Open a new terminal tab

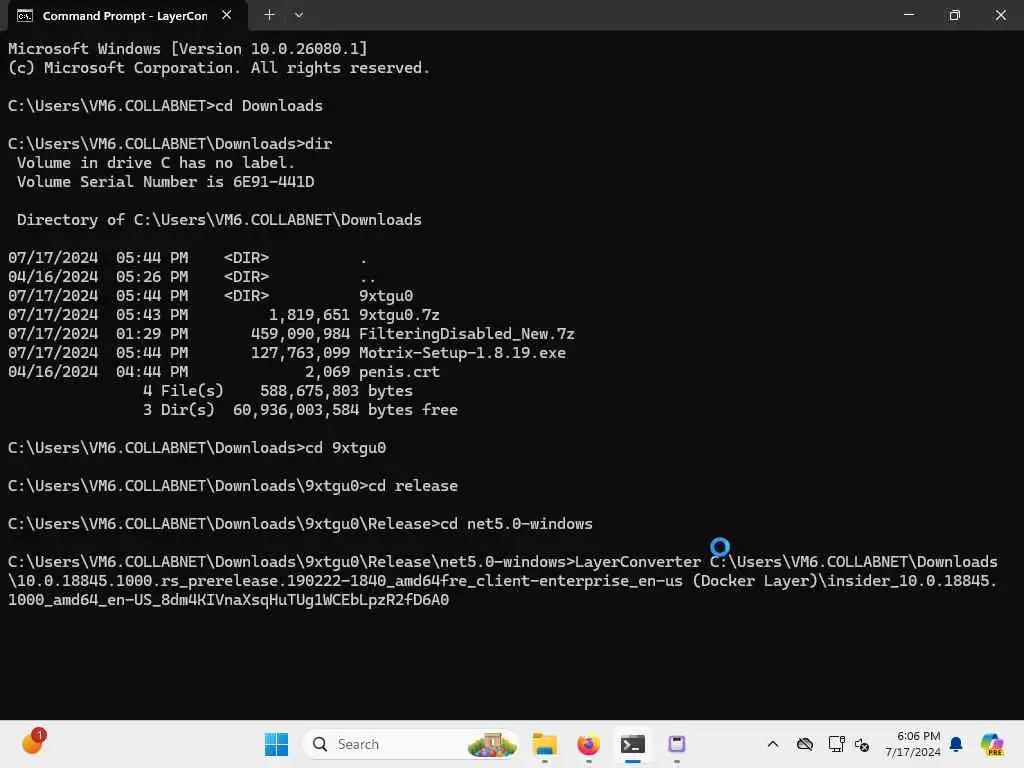pos(269,15)
